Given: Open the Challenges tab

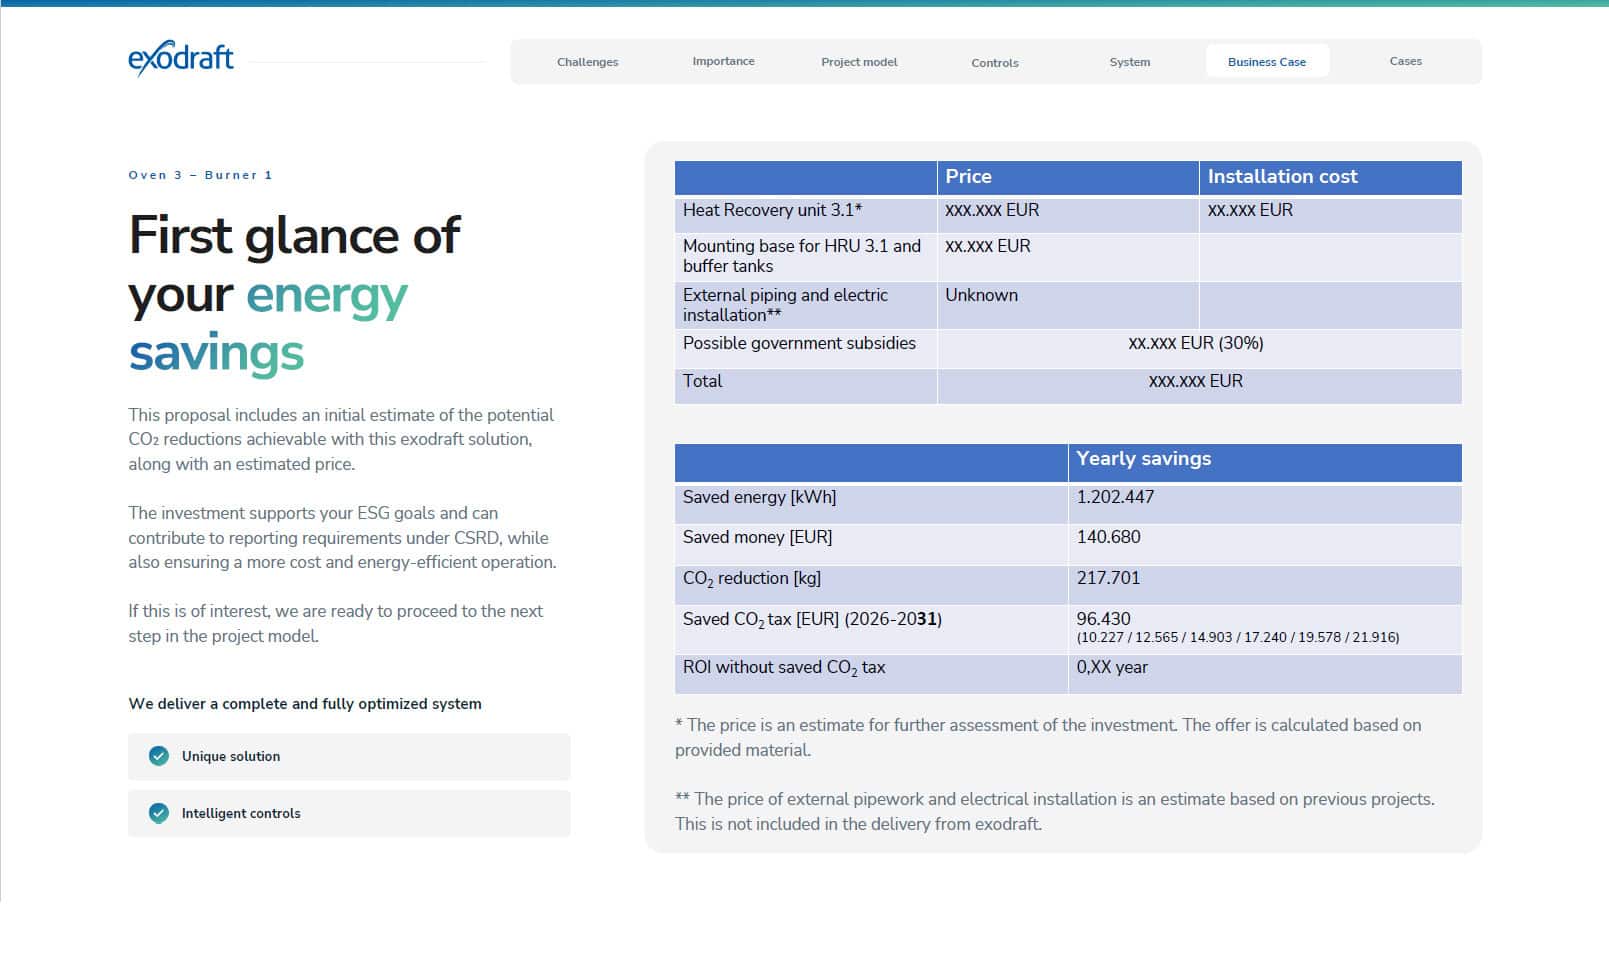Looking at the screenshot, I should pos(588,62).
